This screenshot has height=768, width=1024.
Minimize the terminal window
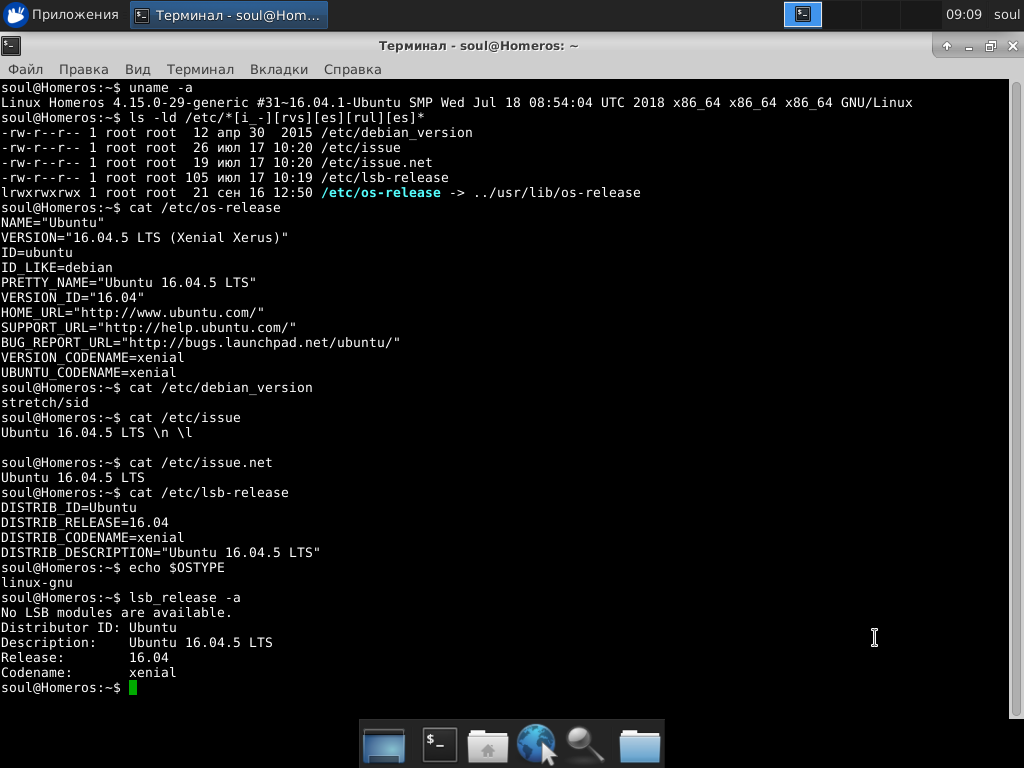(969, 46)
